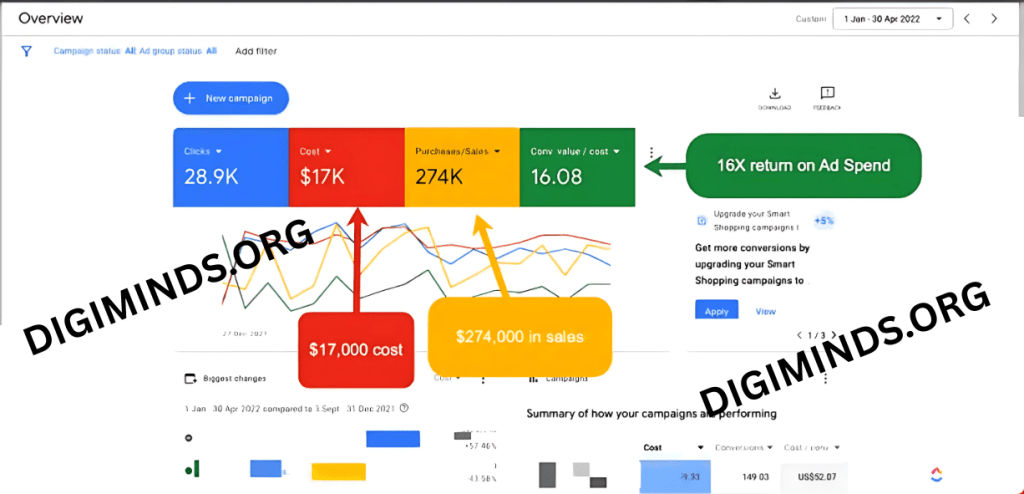The width and height of the screenshot is (1024, 494).
Task: Click Campaign status: All filter chip
Action: (x=94, y=51)
